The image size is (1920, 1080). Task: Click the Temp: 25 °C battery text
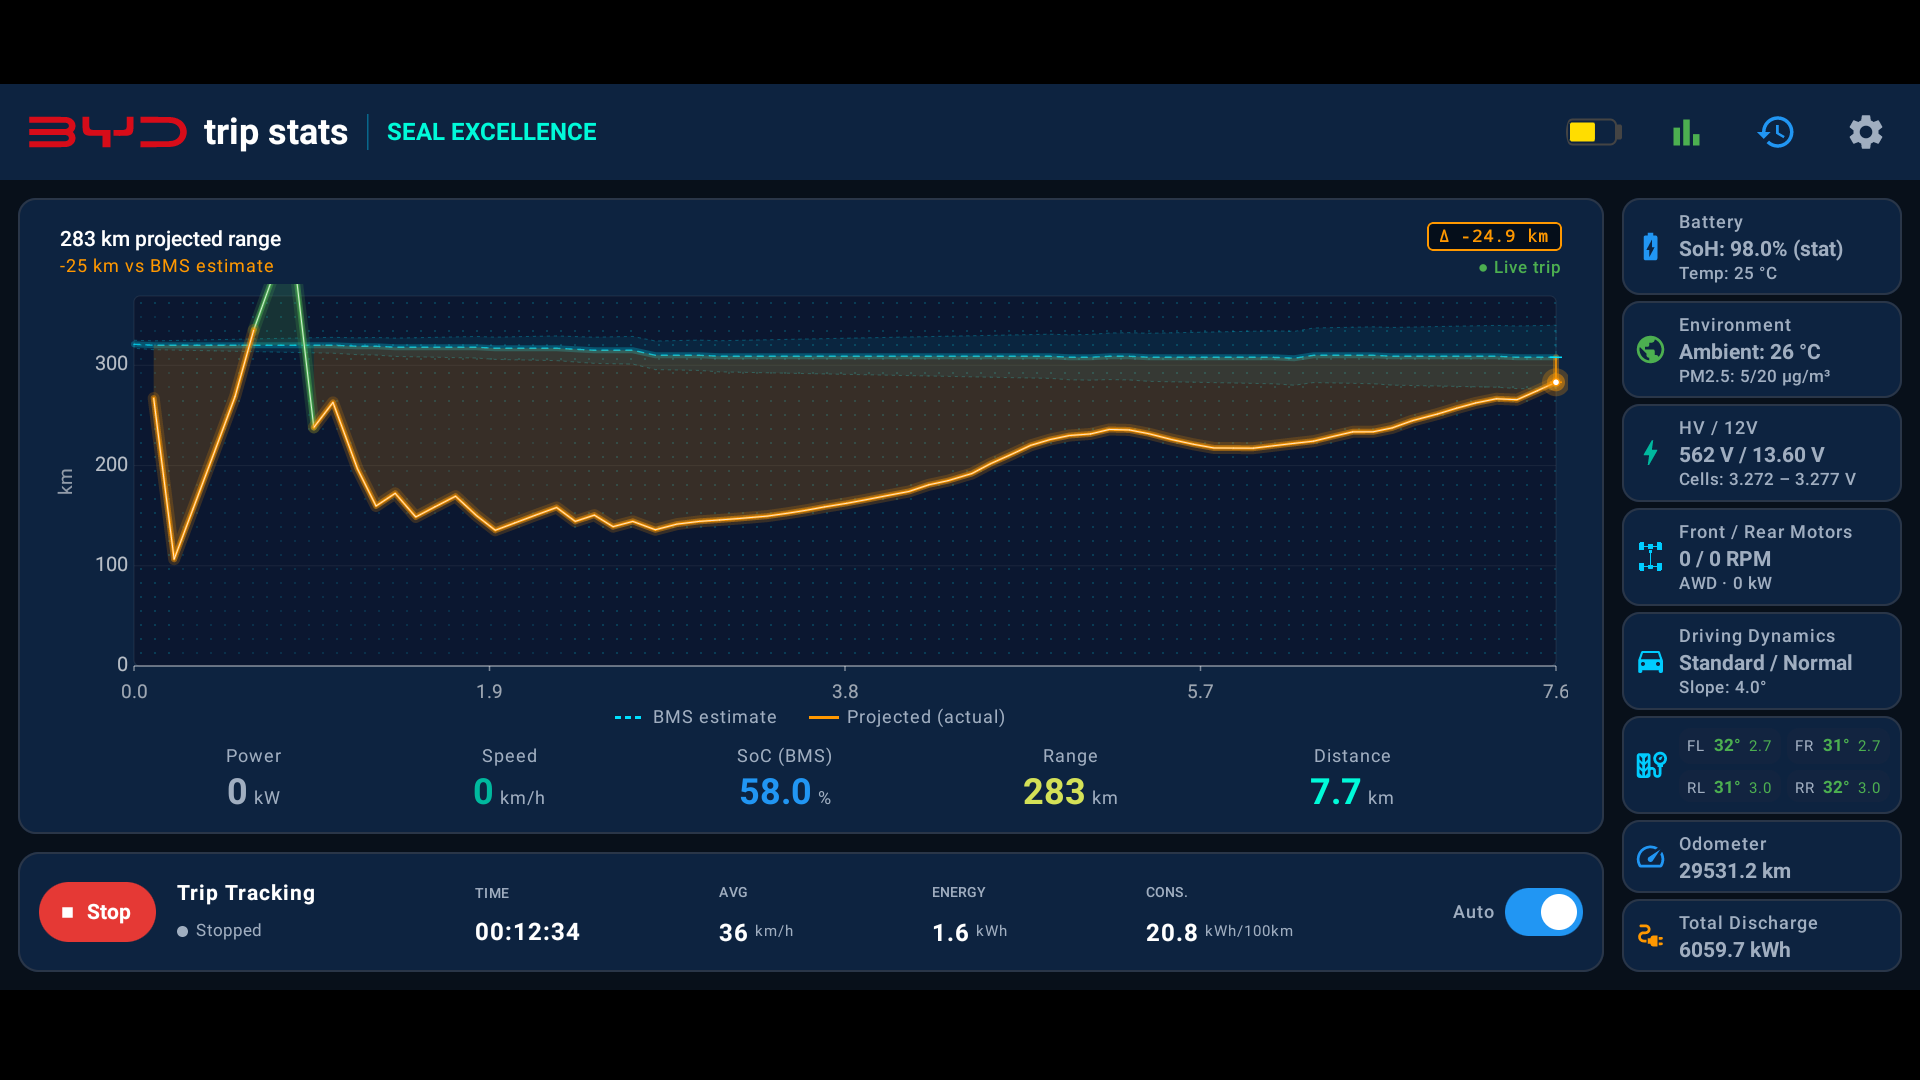point(1727,274)
